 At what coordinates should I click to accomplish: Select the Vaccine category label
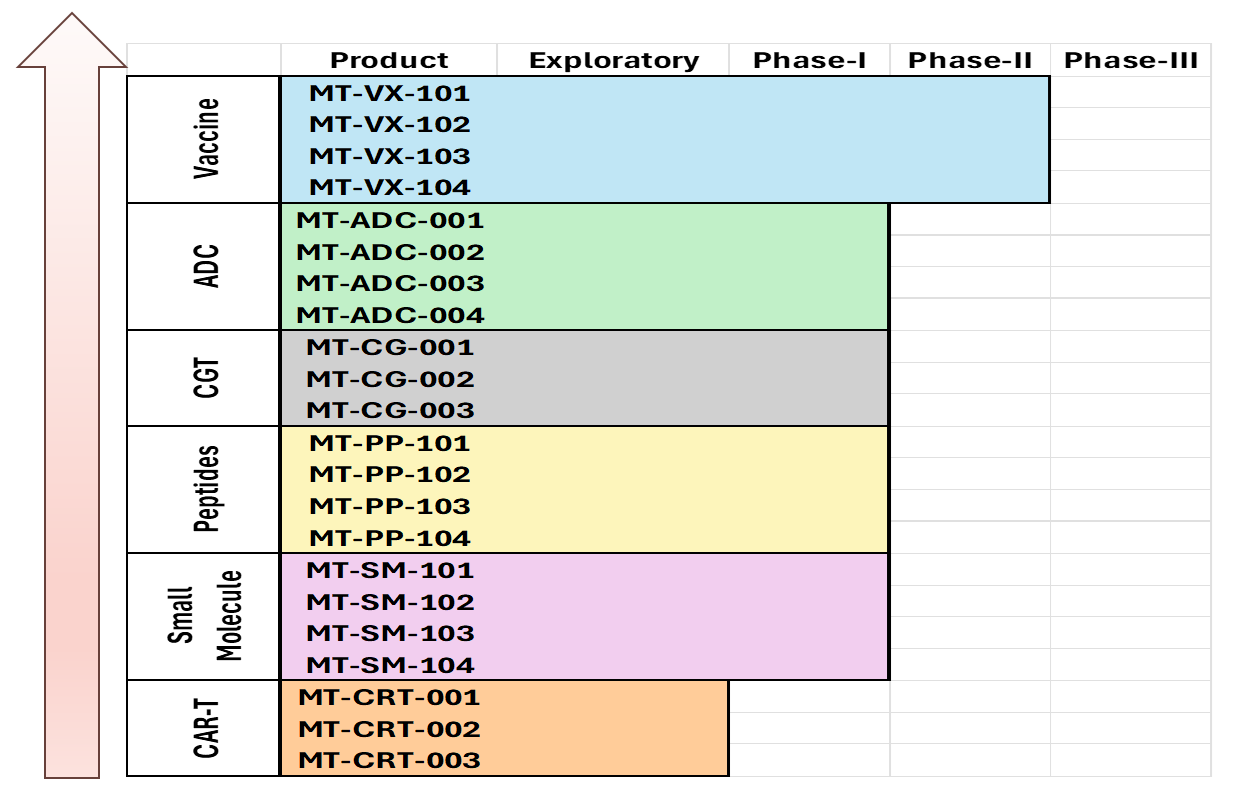pyautogui.click(x=206, y=139)
